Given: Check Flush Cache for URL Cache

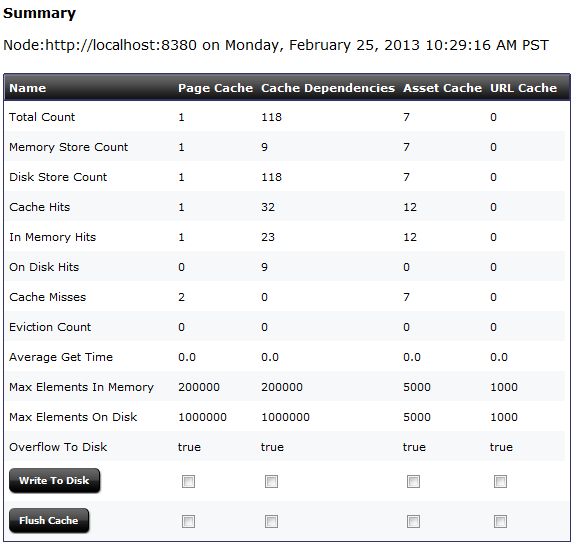Looking at the screenshot, I should [500, 522].
